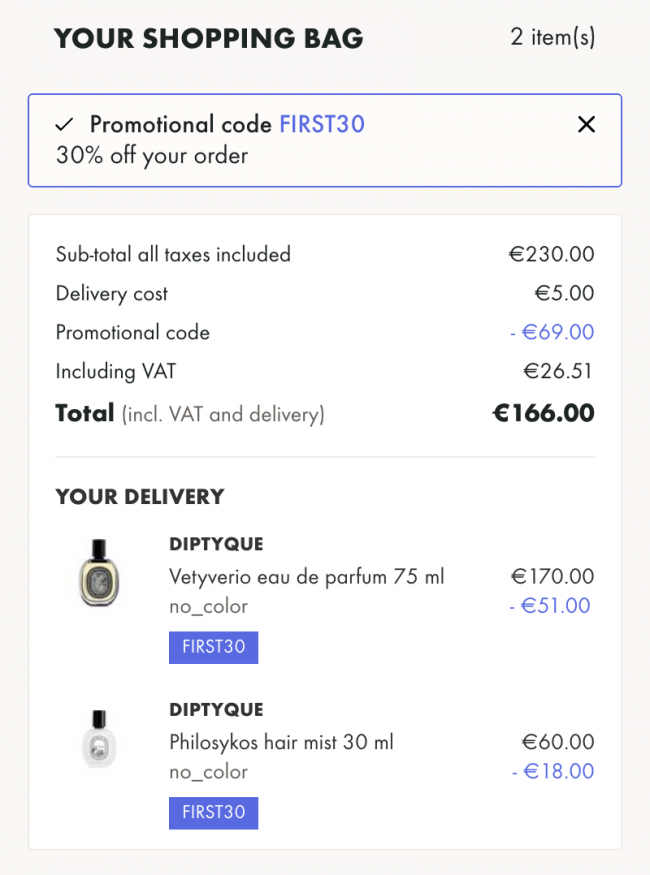This screenshot has width=650, height=875.
Task: Select the Total €166.00 amount
Action: [x=543, y=414]
